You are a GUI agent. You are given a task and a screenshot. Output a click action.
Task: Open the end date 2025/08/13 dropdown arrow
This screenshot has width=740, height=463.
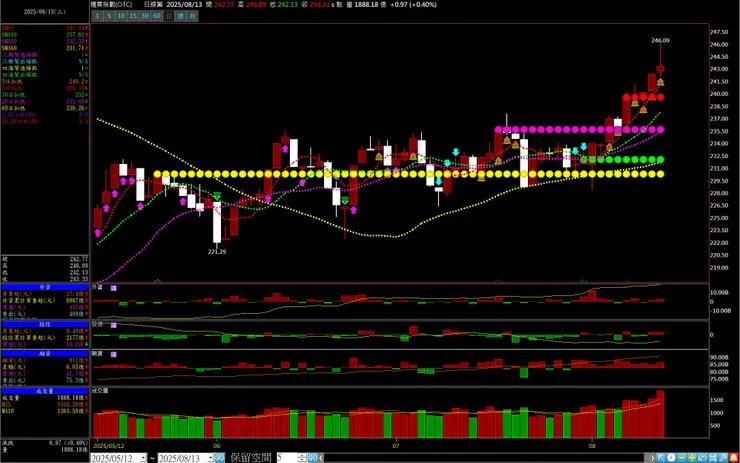click(210, 458)
